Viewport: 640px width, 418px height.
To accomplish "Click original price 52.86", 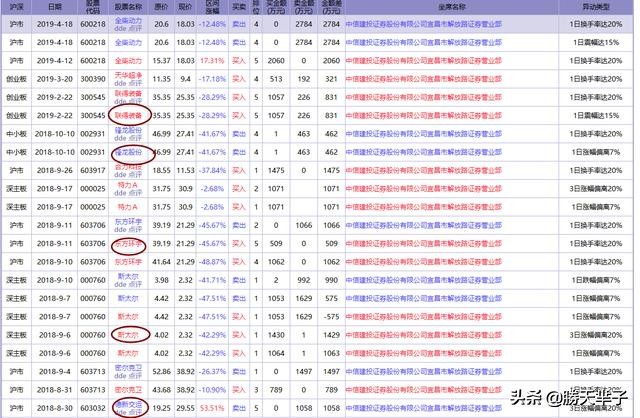I will click(x=161, y=371).
